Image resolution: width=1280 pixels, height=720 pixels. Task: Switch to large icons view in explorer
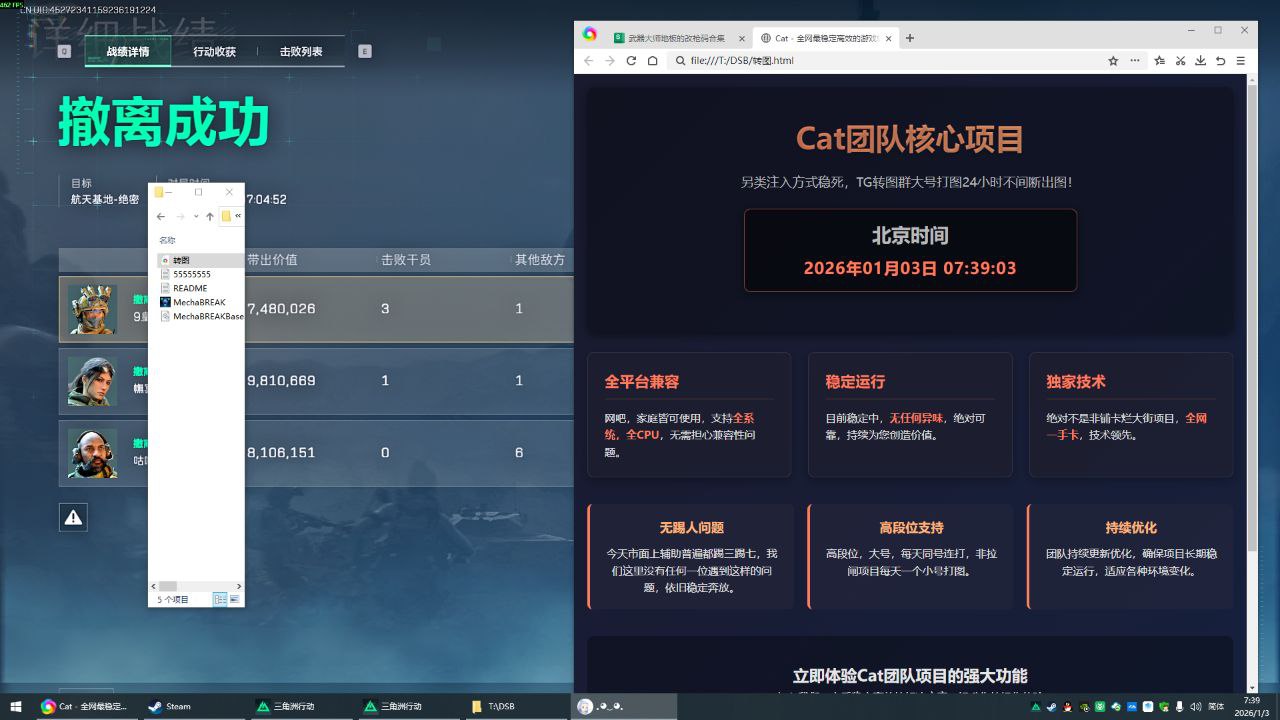[x=234, y=599]
